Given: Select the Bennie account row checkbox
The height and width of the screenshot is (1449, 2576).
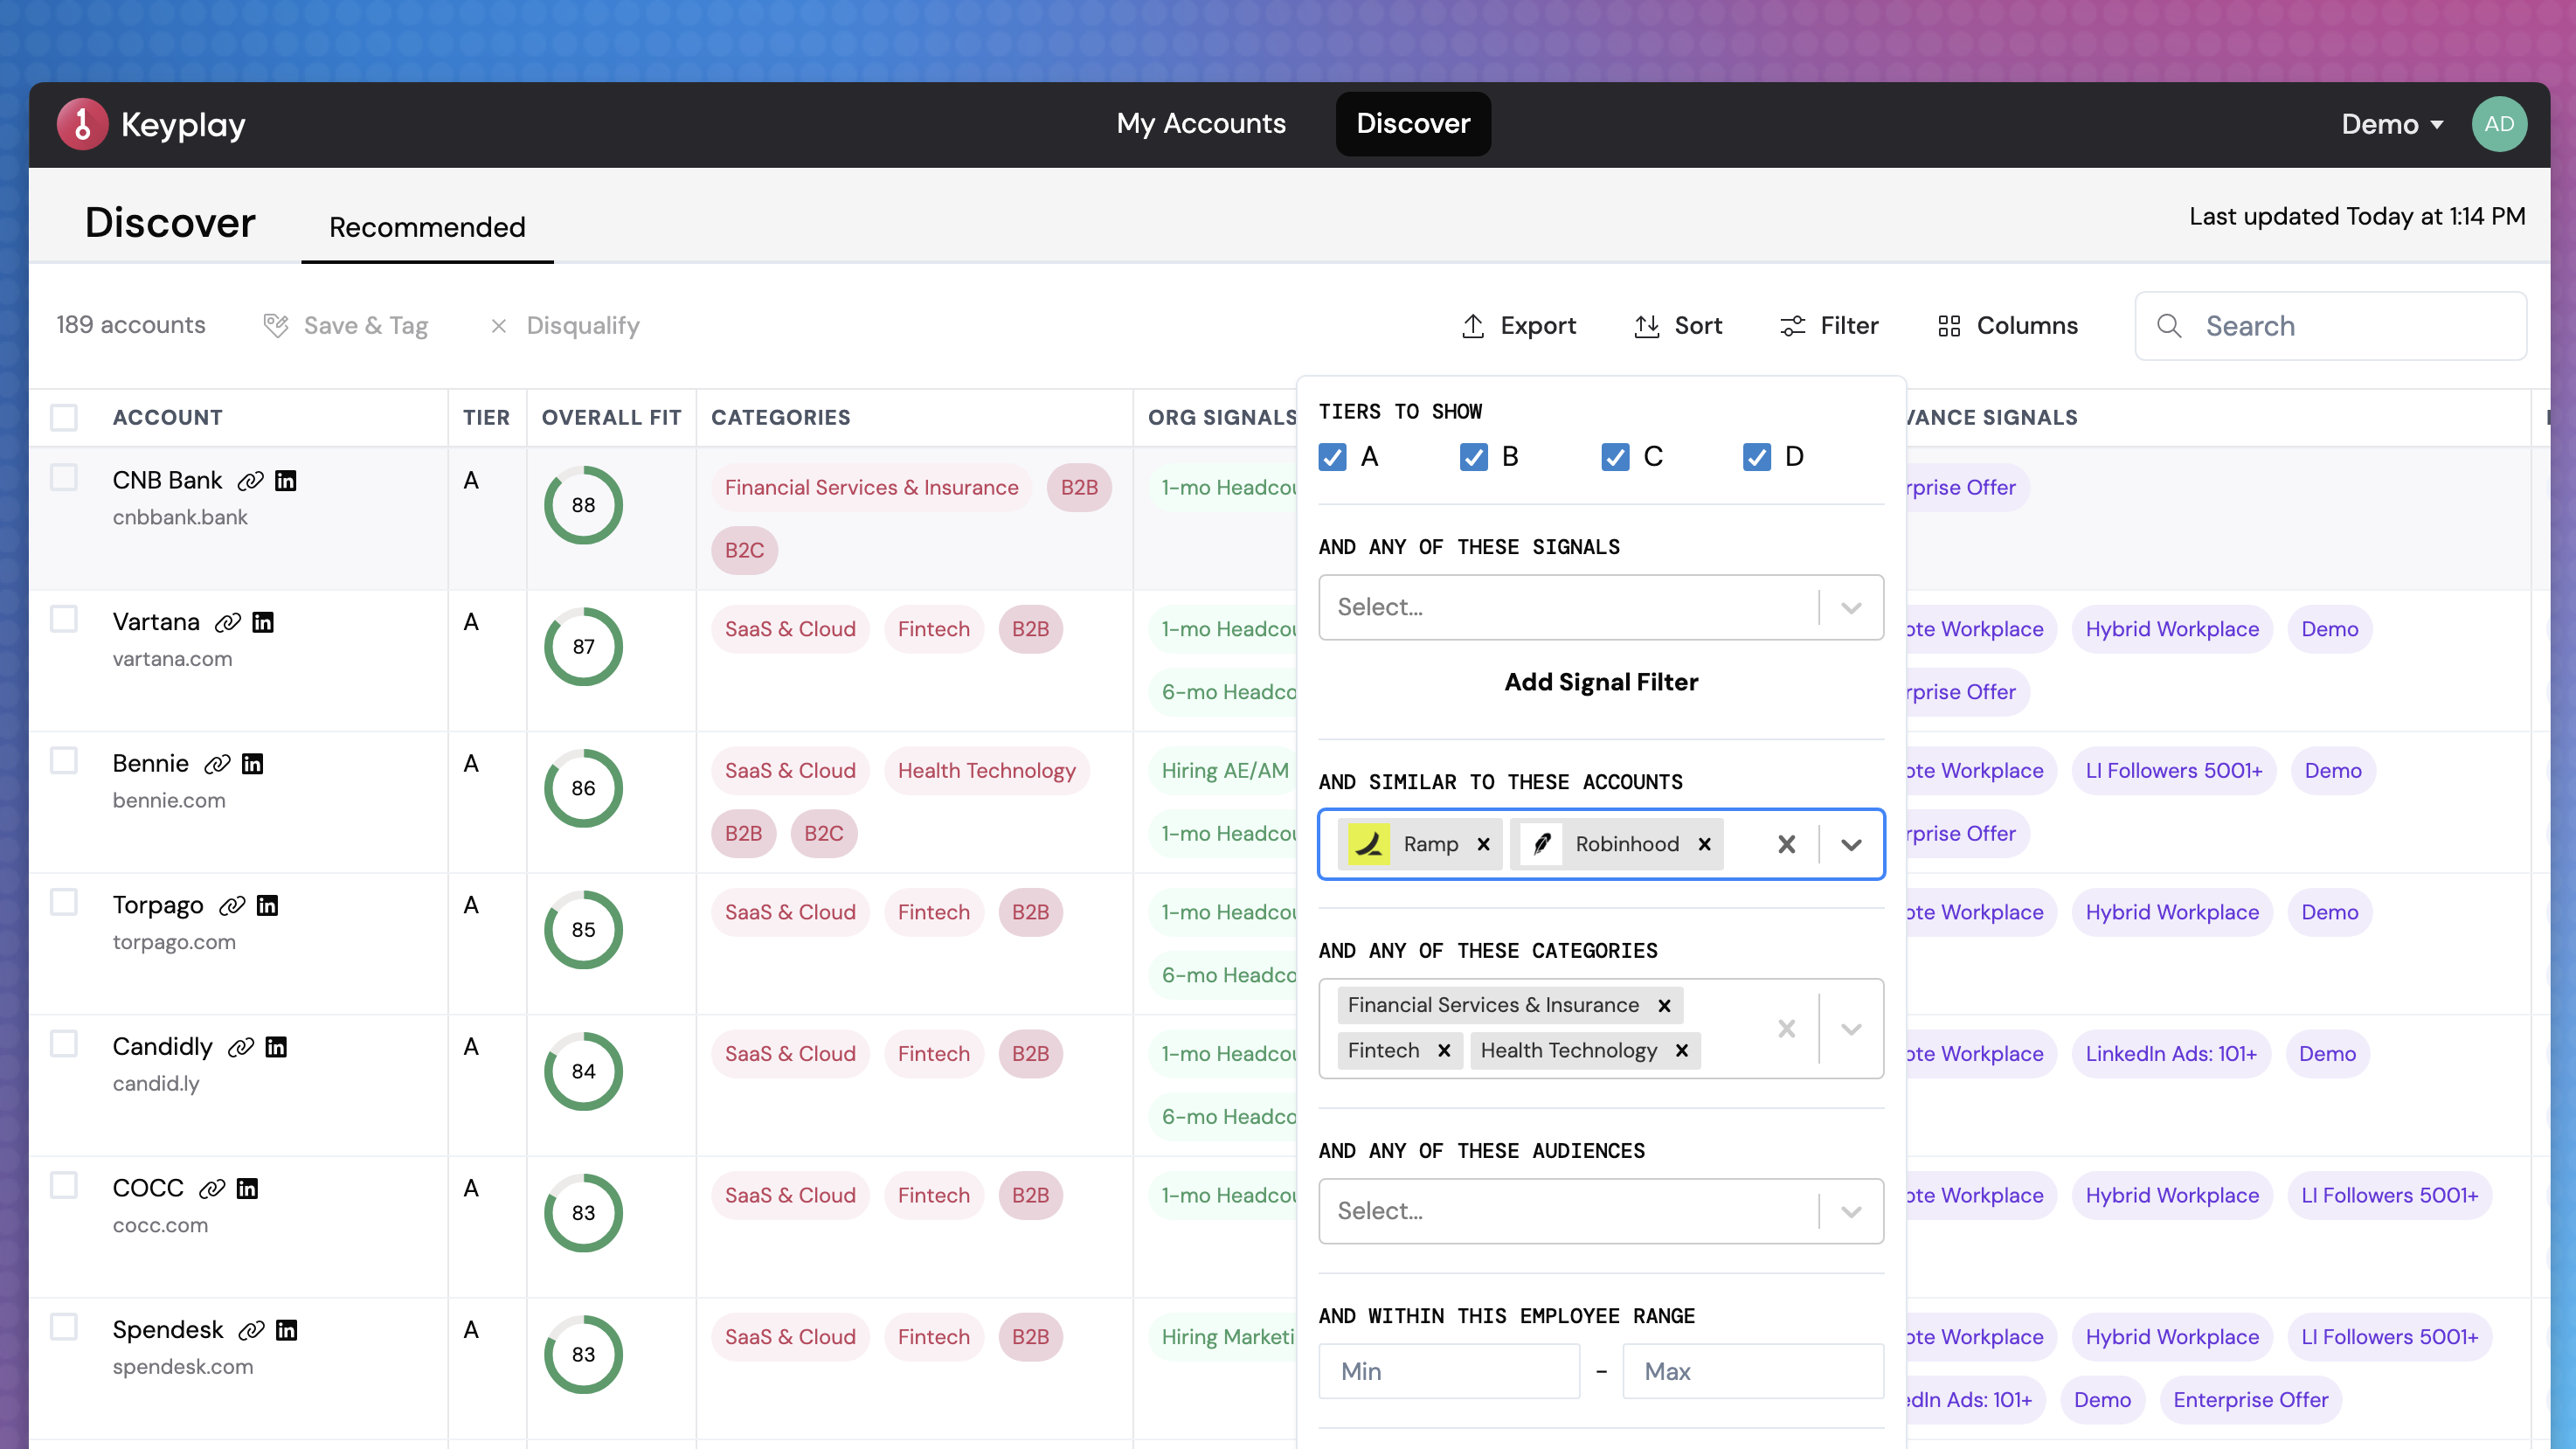Looking at the screenshot, I should pyautogui.click(x=64, y=761).
